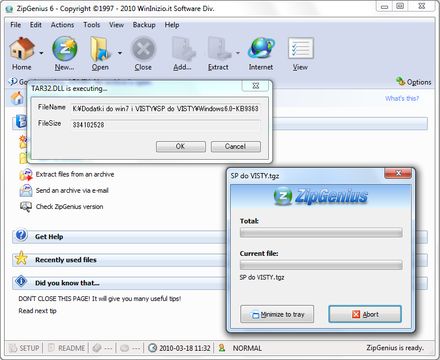Click the Get Help question mark icon

[21, 235]
